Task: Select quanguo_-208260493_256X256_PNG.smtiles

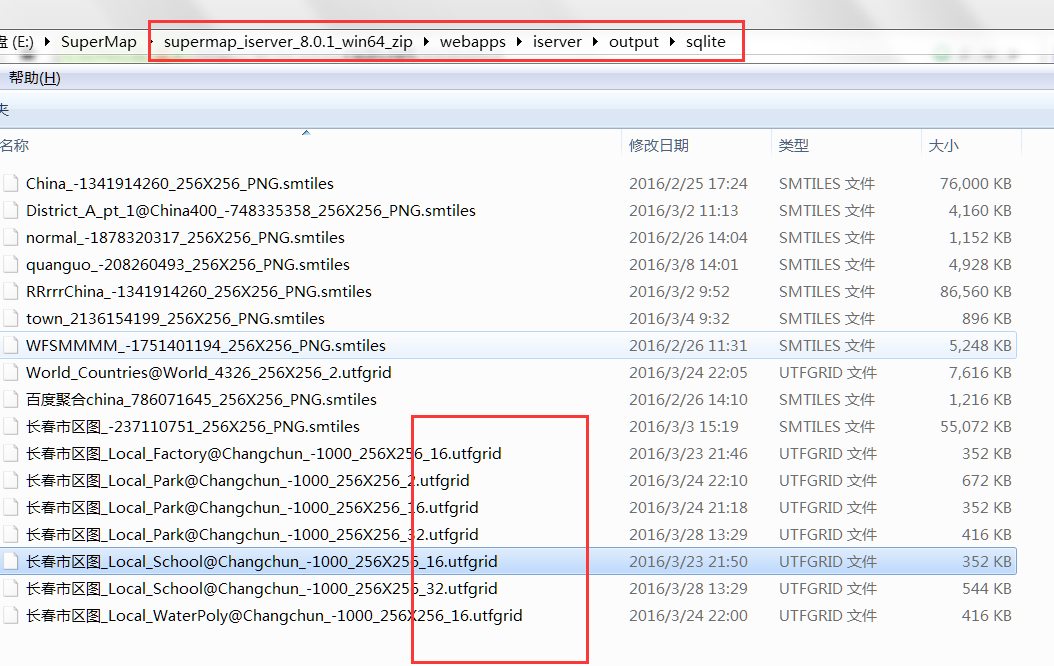Action: [188, 264]
